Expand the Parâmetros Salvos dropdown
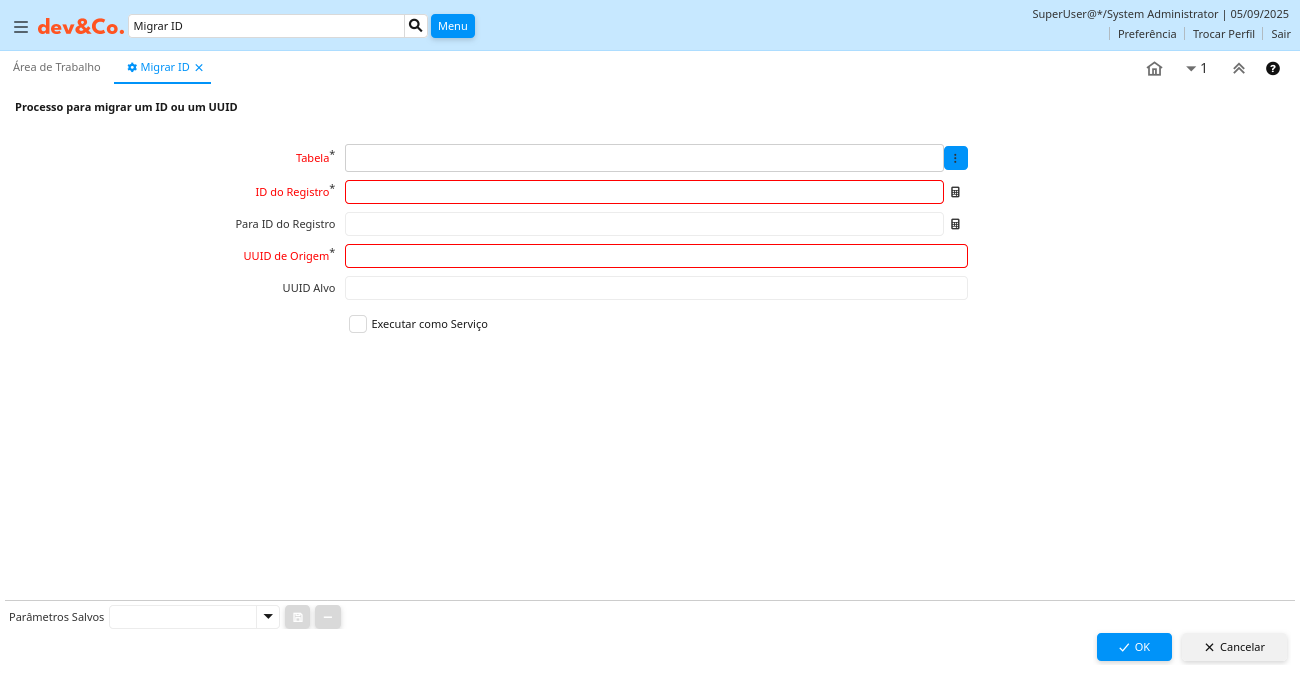The image size is (1300, 674). click(267, 617)
